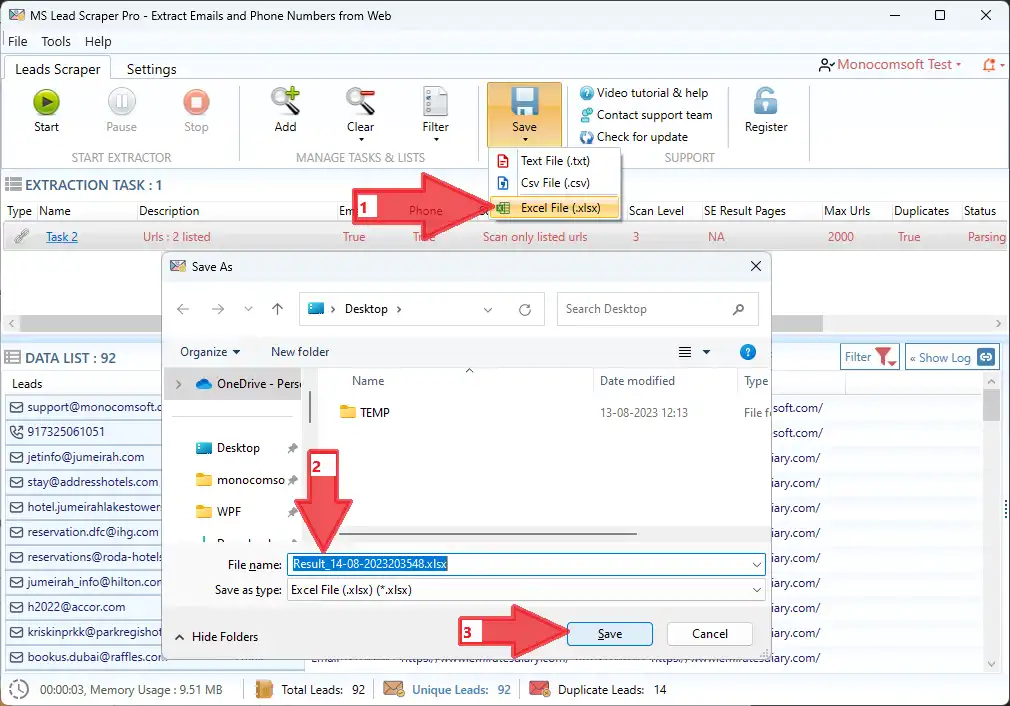This screenshot has width=1010, height=706.
Task: Choose Csv File (.csv) from the Save menu
Action: (x=555, y=183)
